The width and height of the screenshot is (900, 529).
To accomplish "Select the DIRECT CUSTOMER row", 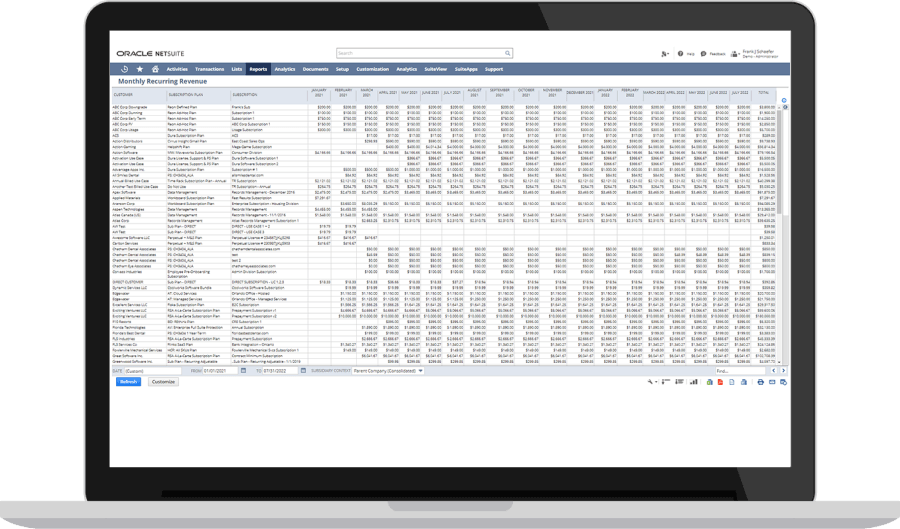I will point(443,282).
